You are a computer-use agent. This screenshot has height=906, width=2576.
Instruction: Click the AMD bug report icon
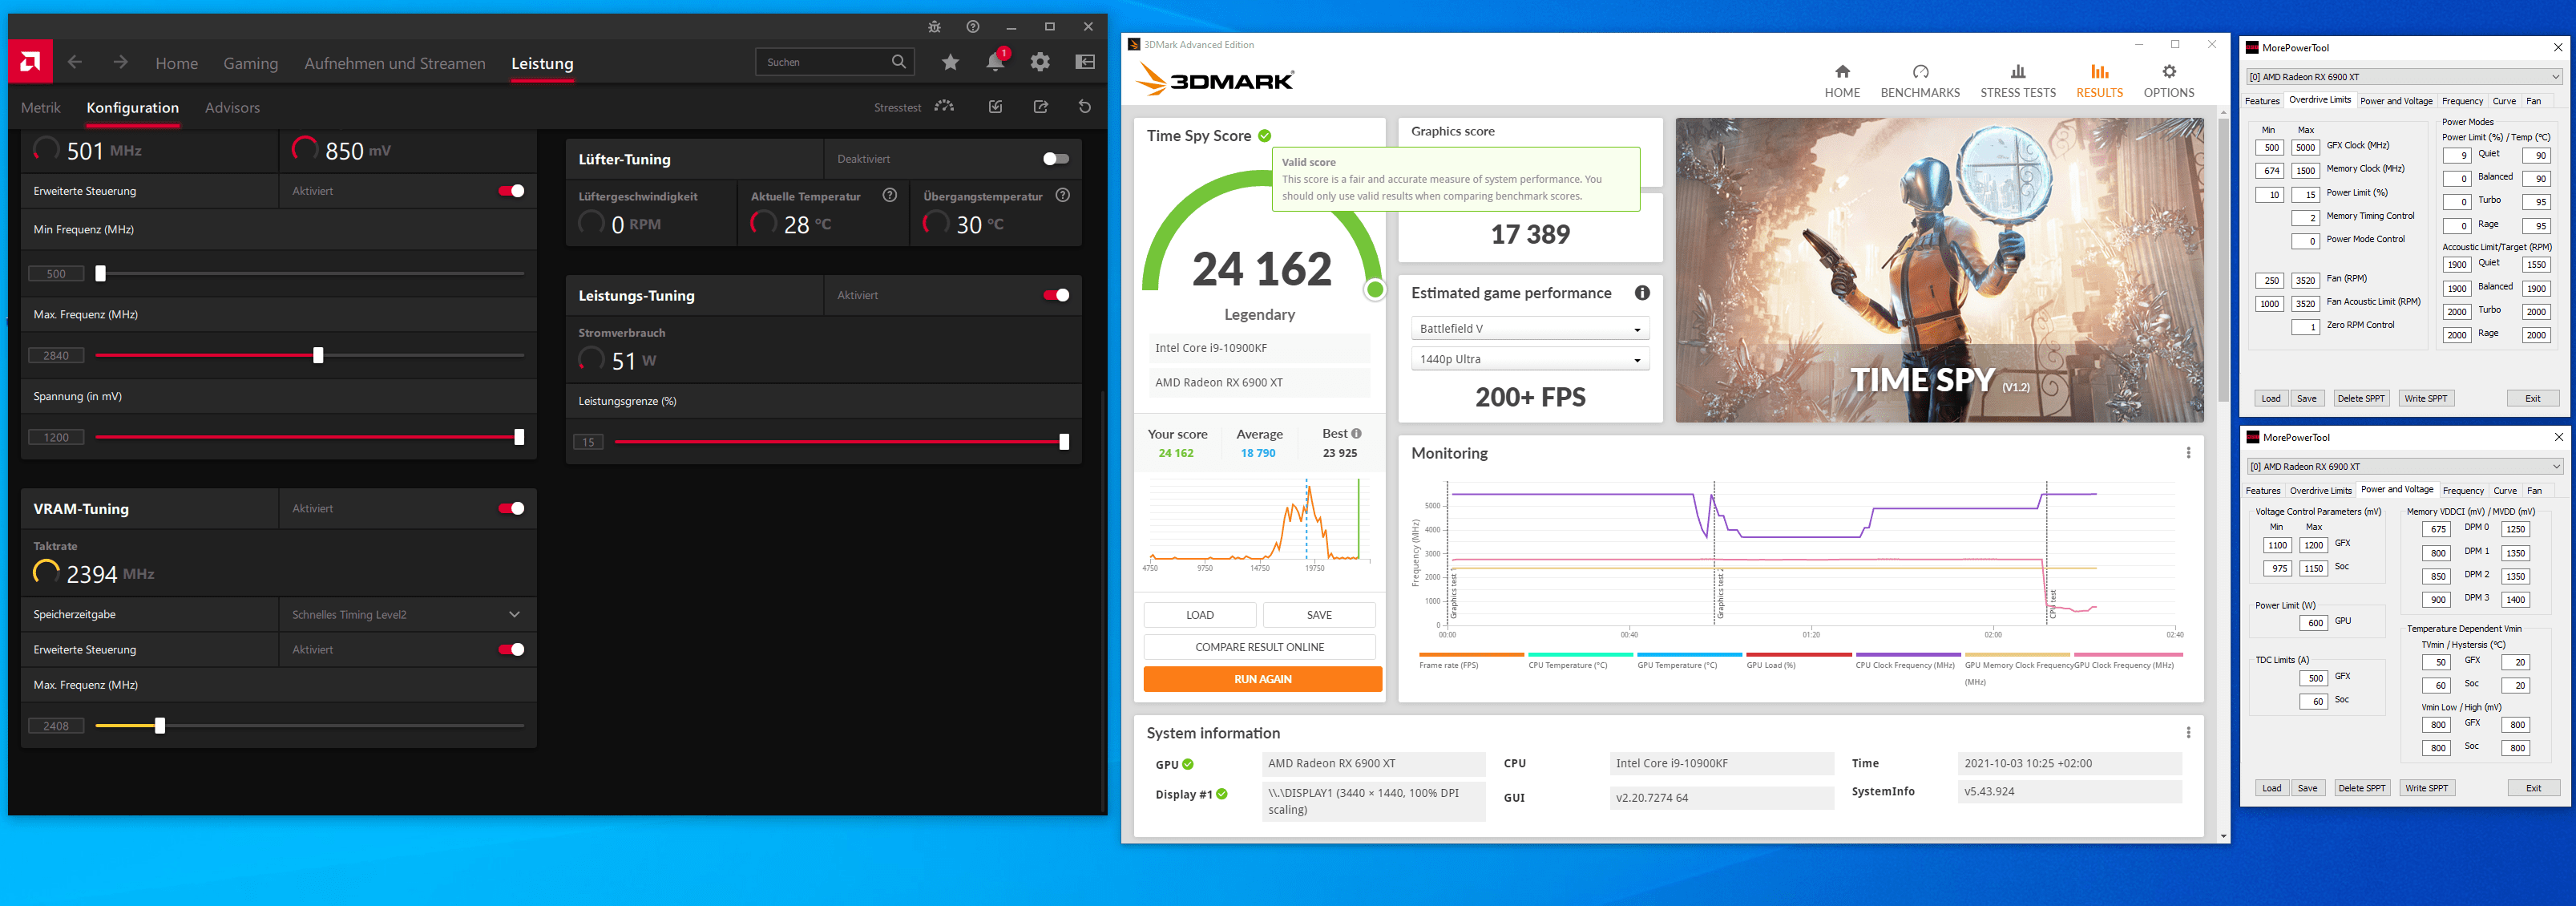click(x=934, y=27)
